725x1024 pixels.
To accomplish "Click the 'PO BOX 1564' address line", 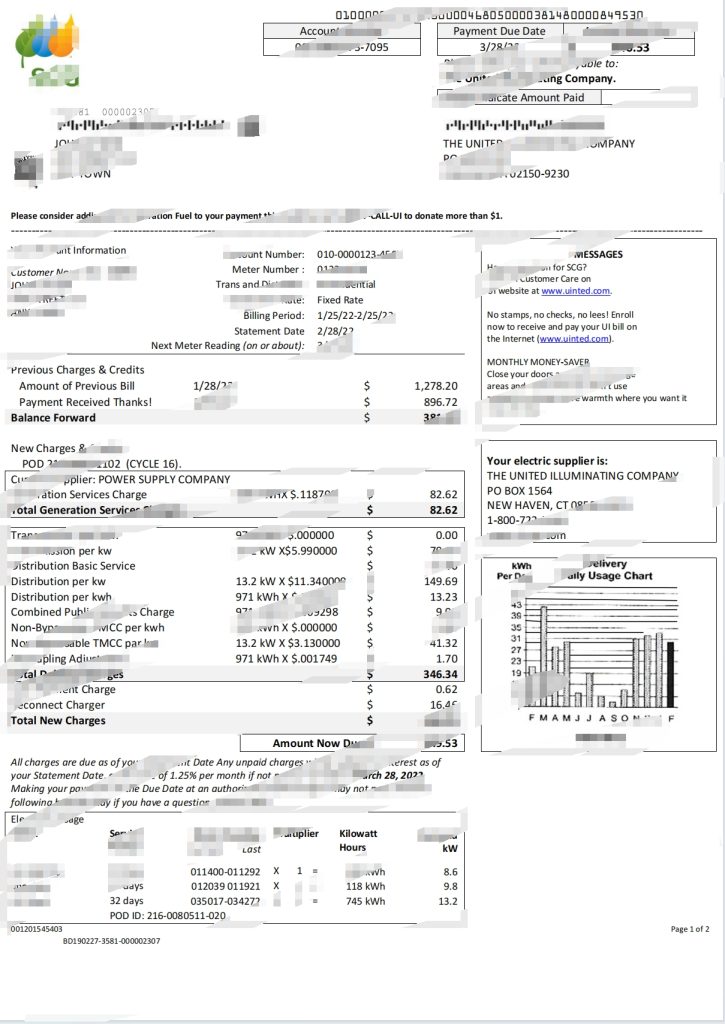I will [519, 490].
